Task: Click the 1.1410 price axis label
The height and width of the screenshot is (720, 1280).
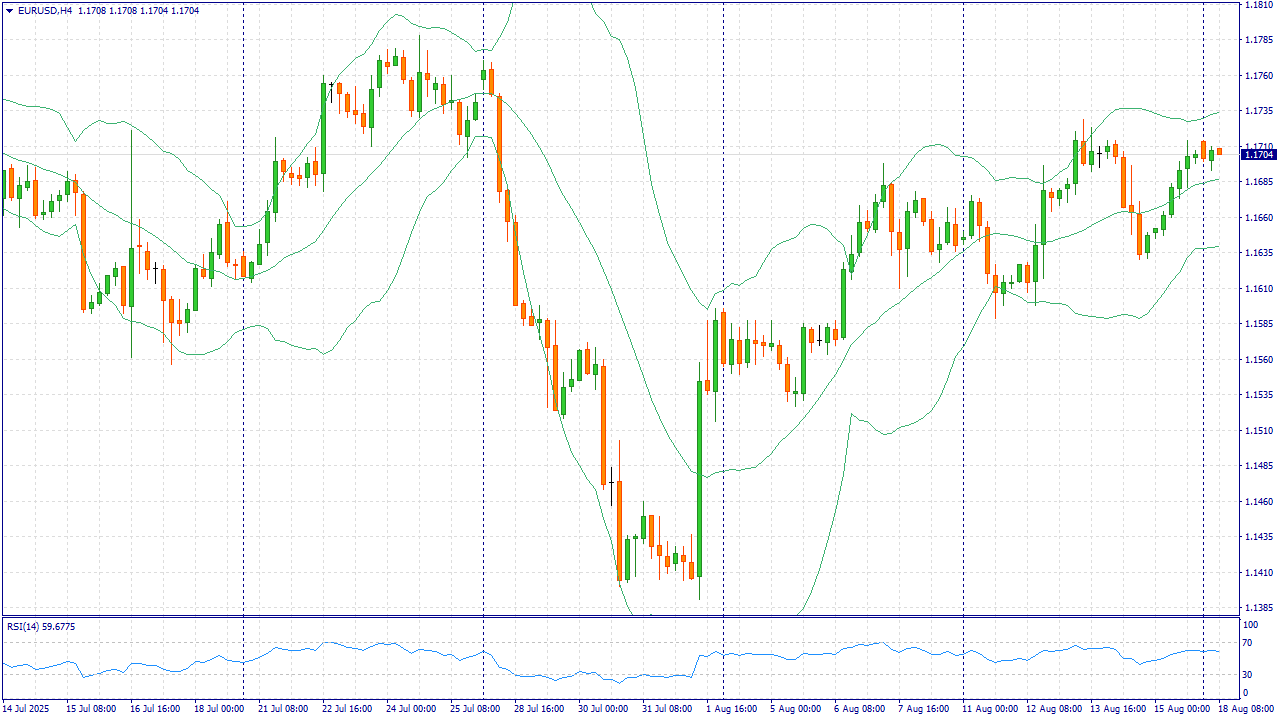Action: coord(1258,573)
